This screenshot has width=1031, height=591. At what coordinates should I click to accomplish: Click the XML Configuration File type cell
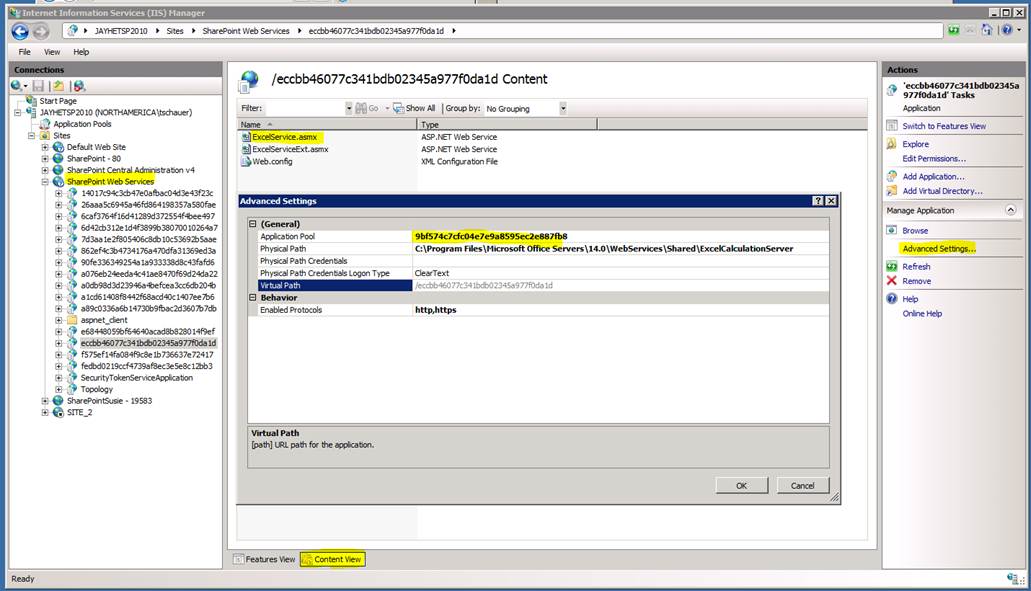(x=459, y=161)
